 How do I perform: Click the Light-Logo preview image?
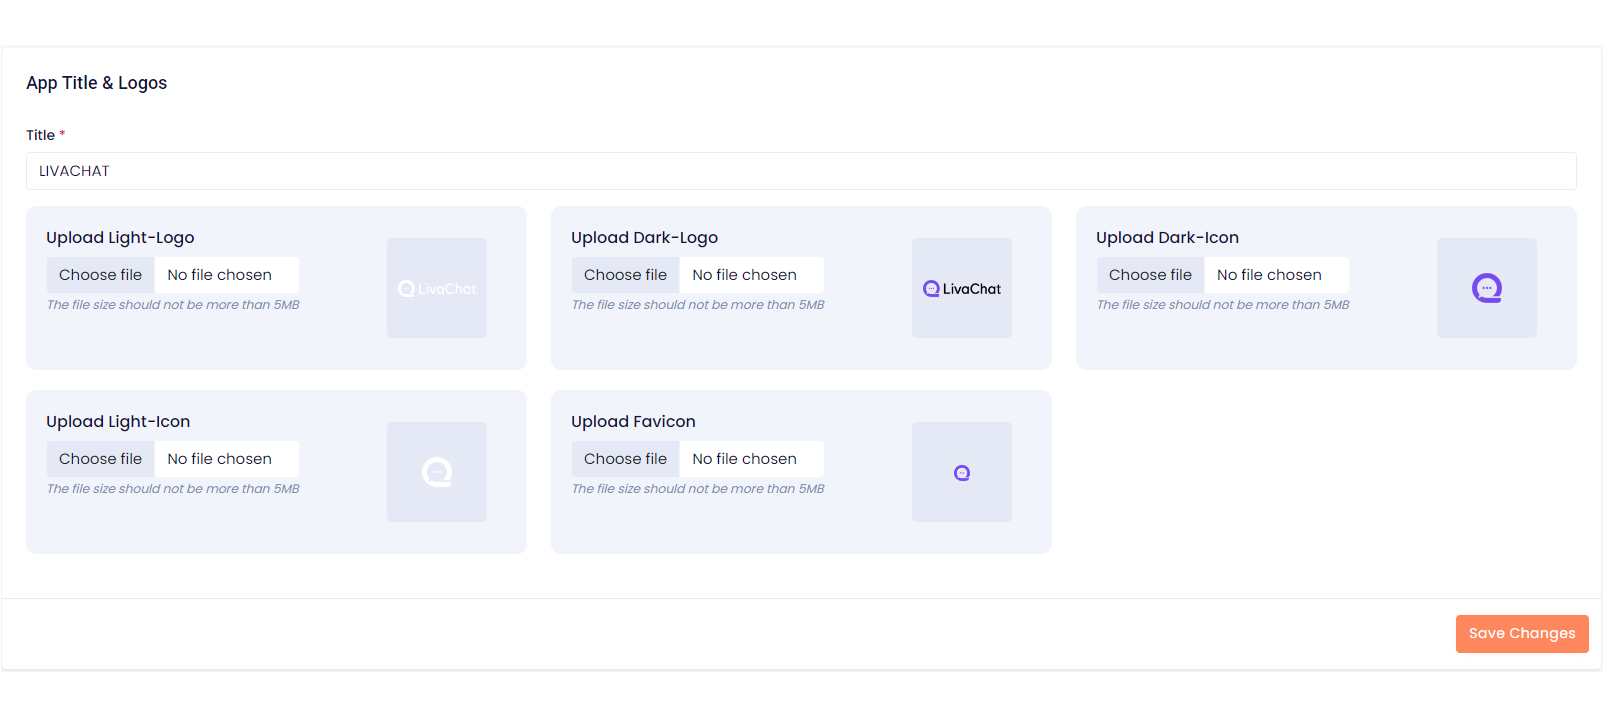[437, 288]
